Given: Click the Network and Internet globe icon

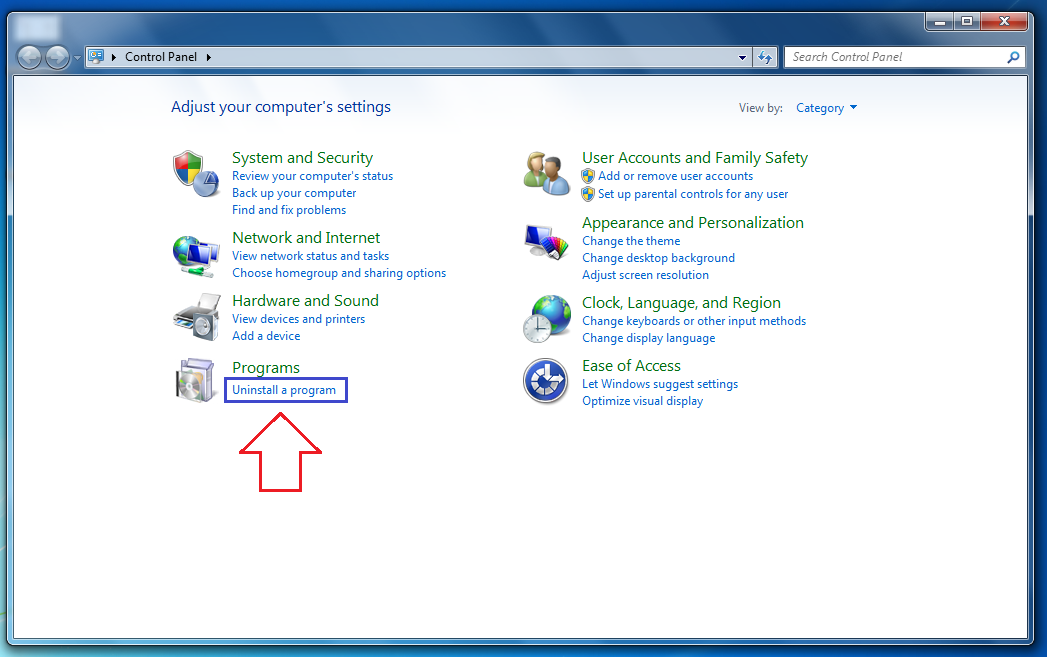Looking at the screenshot, I should click(196, 256).
